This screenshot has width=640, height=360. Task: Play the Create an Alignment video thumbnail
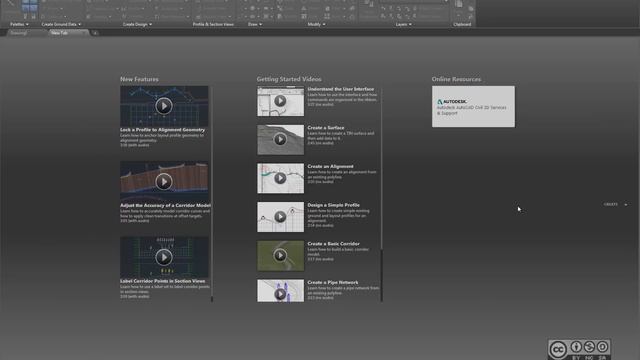coord(280,178)
